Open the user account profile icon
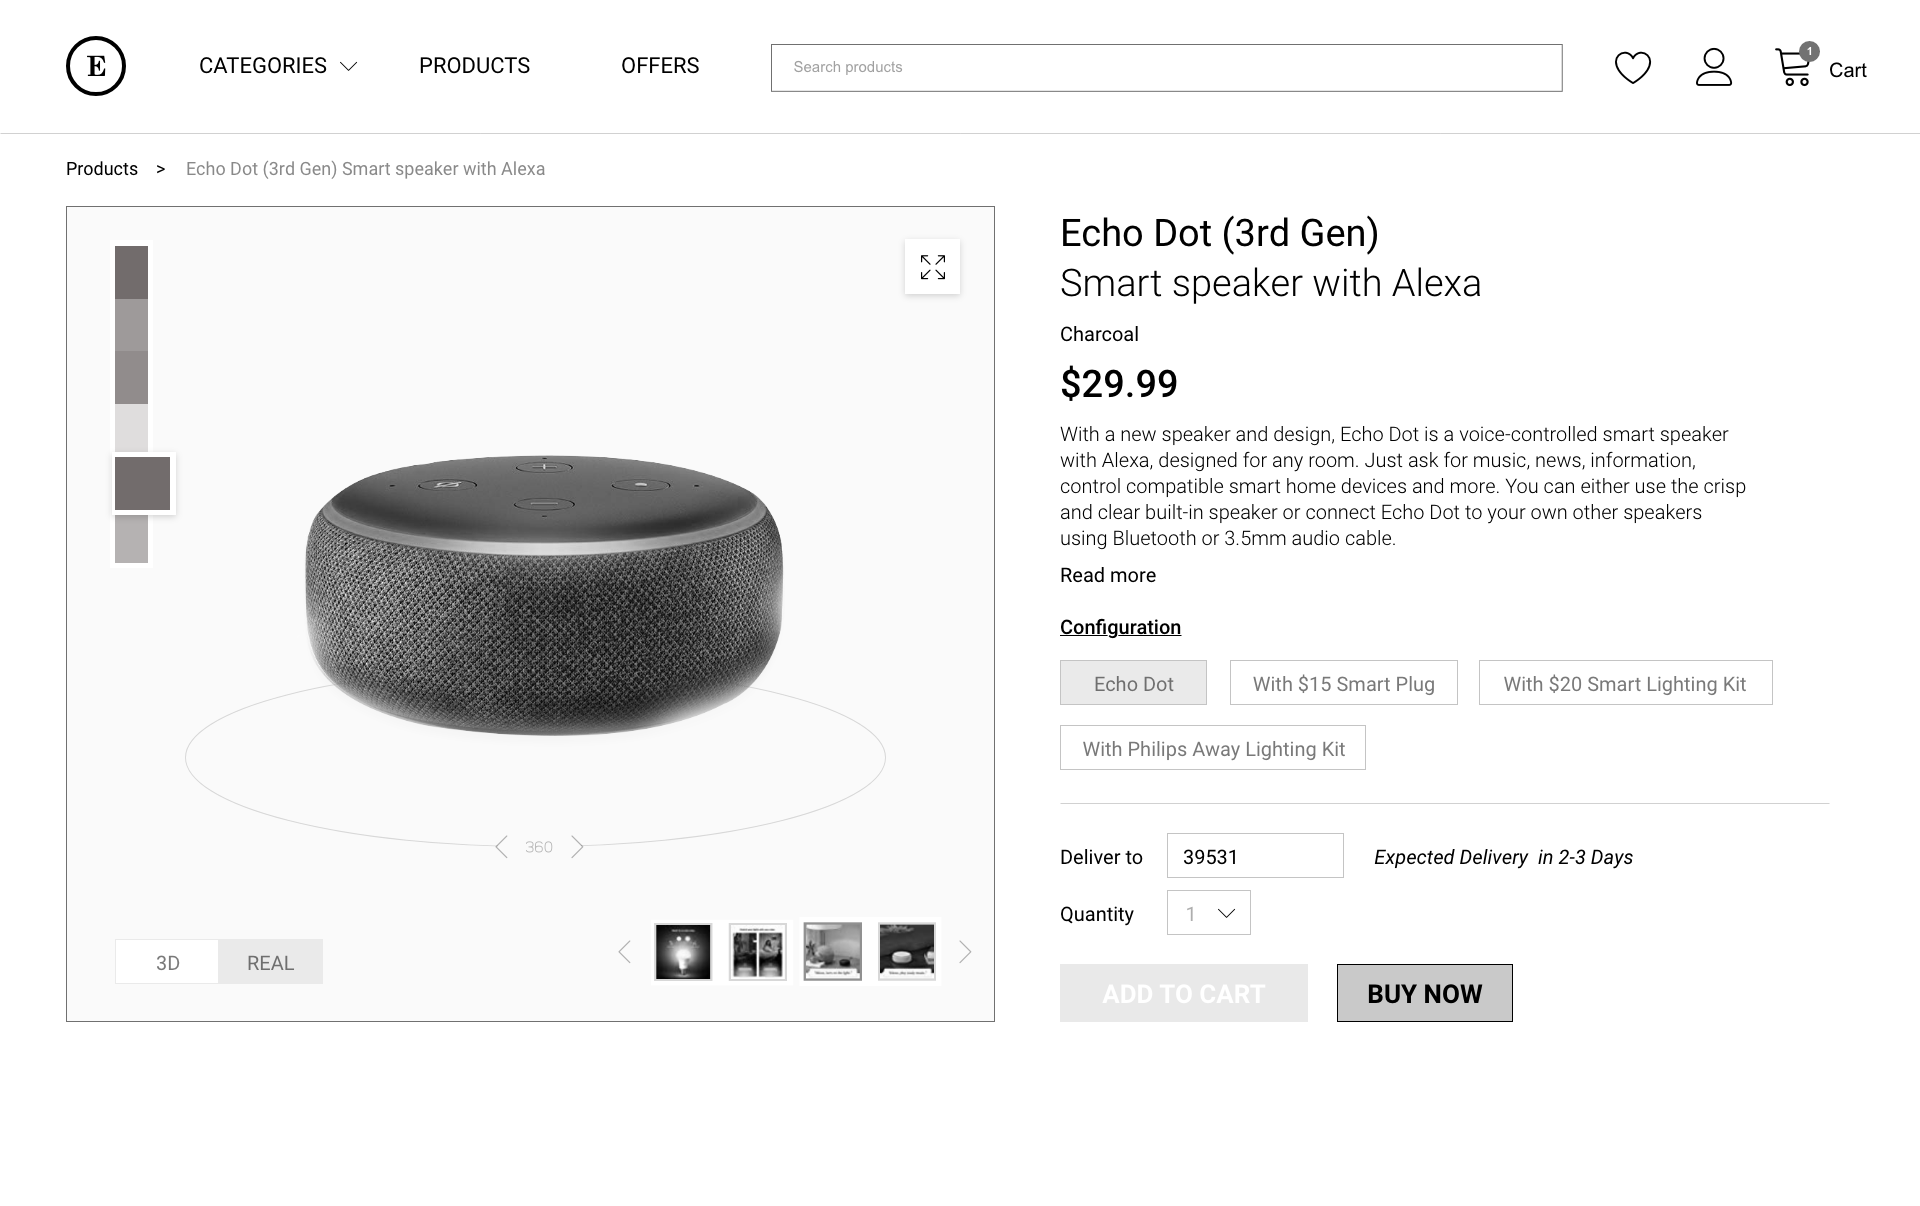The height and width of the screenshot is (1206, 1920). (x=1713, y=68)
